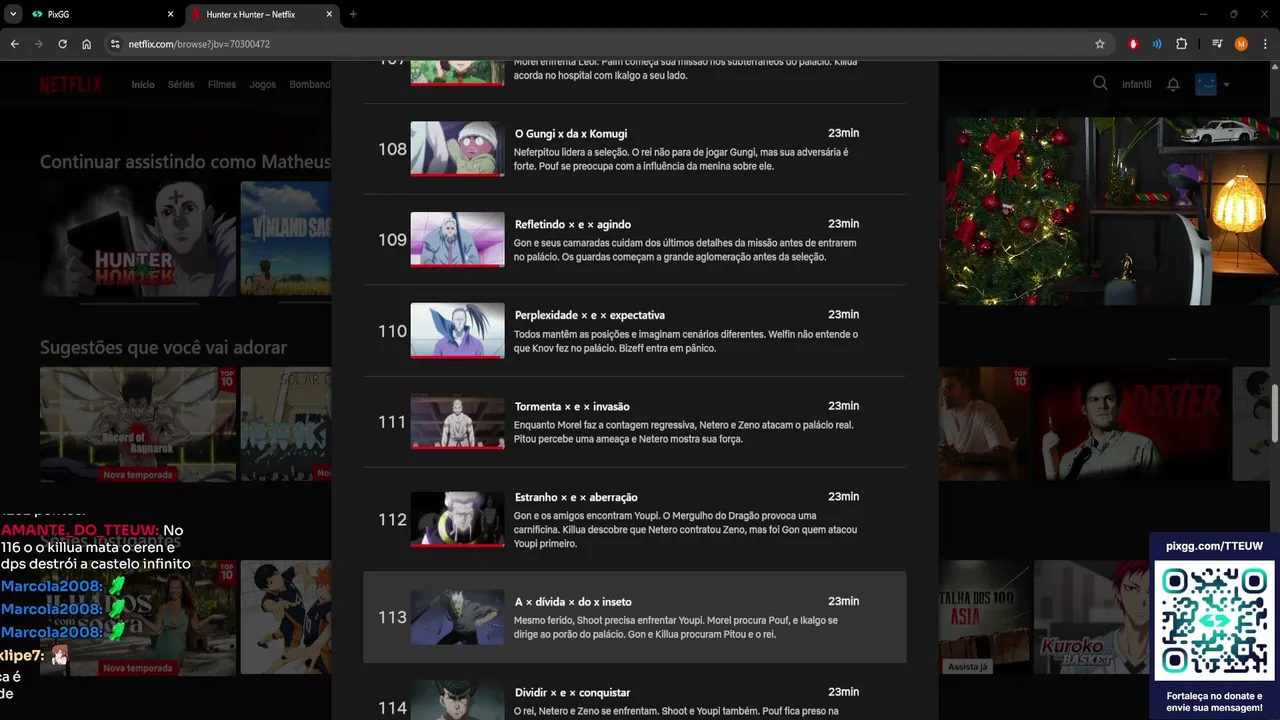This screenshot has width=1280, height=720.
Task: Open the media control toolbar icon
Action: pos(1217,44)
